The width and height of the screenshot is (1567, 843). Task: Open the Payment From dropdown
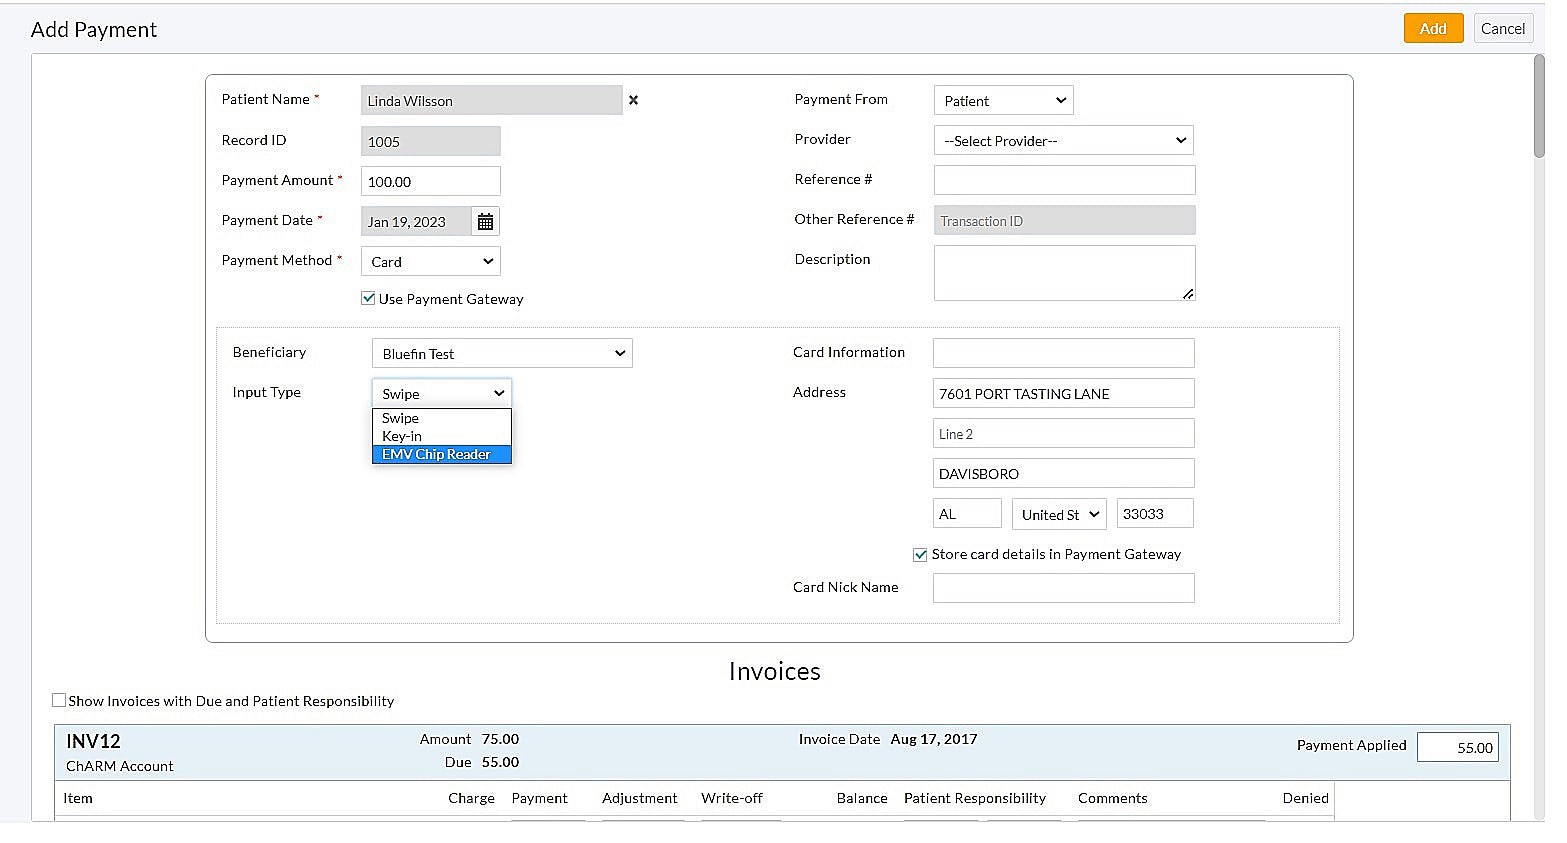[1003, 100]
